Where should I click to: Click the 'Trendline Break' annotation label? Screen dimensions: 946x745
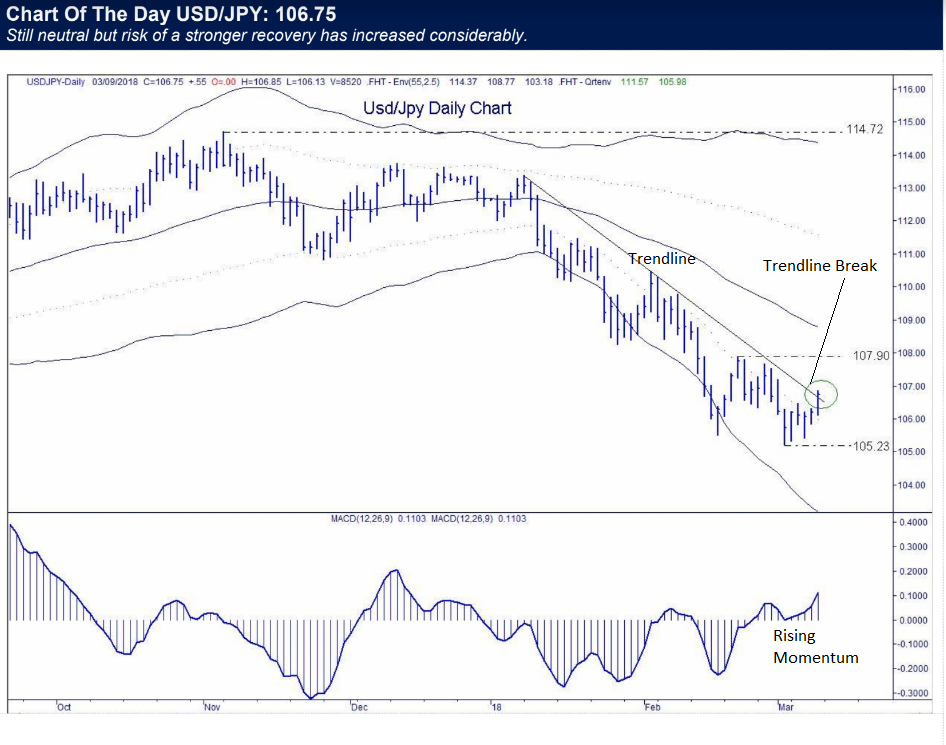tap(819, 265)
